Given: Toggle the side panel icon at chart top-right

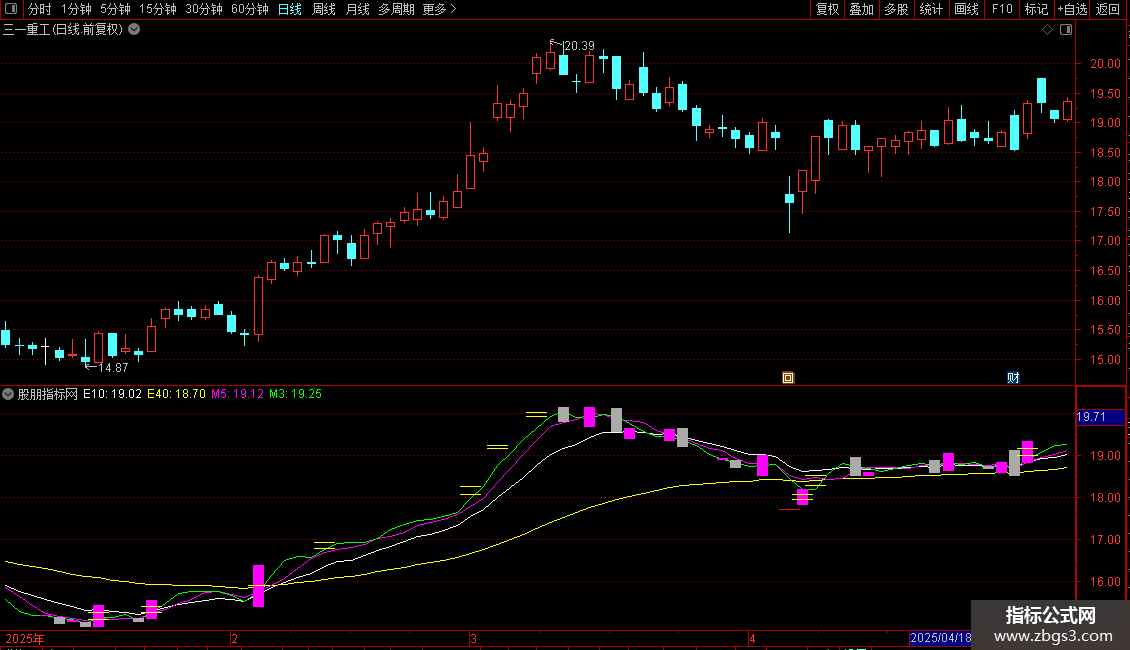Looking at the screenshot, I should point(1066,30).
